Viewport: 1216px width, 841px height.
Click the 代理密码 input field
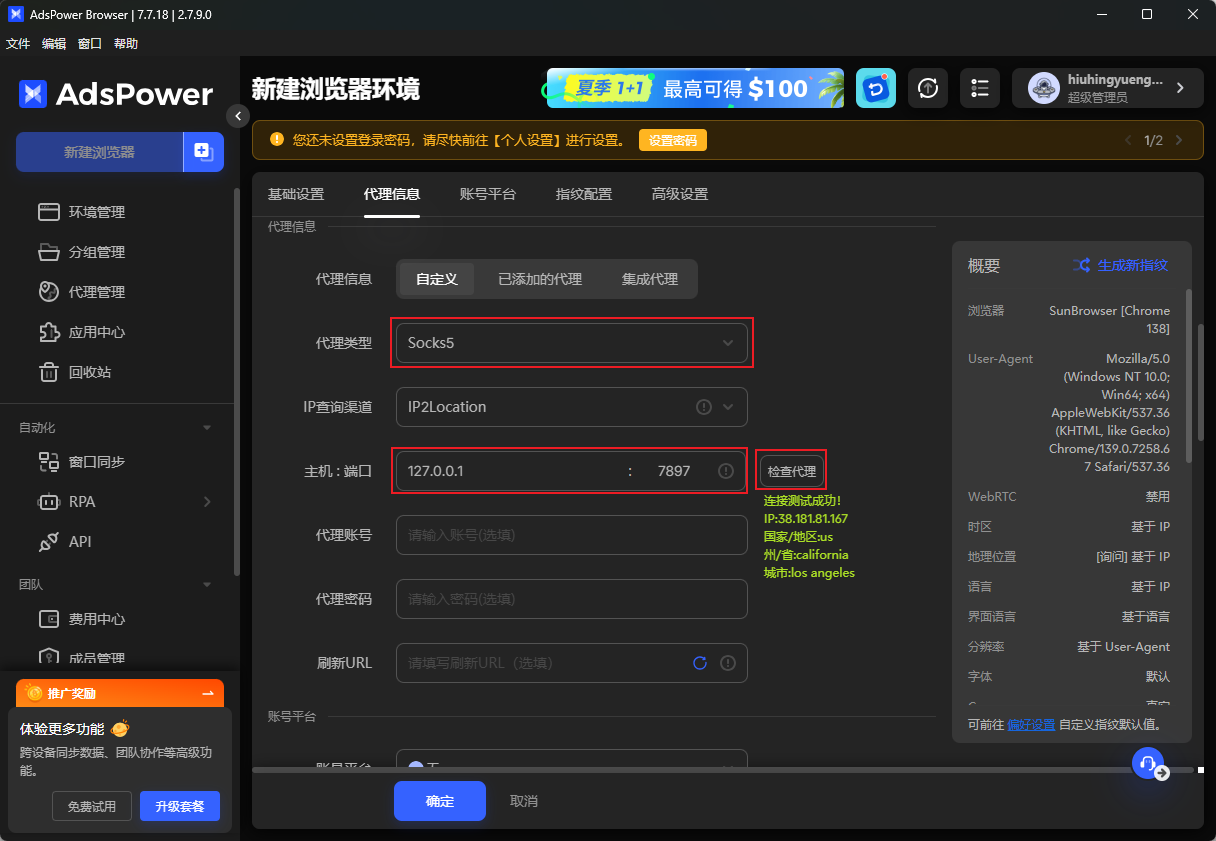tap(572, 599)
